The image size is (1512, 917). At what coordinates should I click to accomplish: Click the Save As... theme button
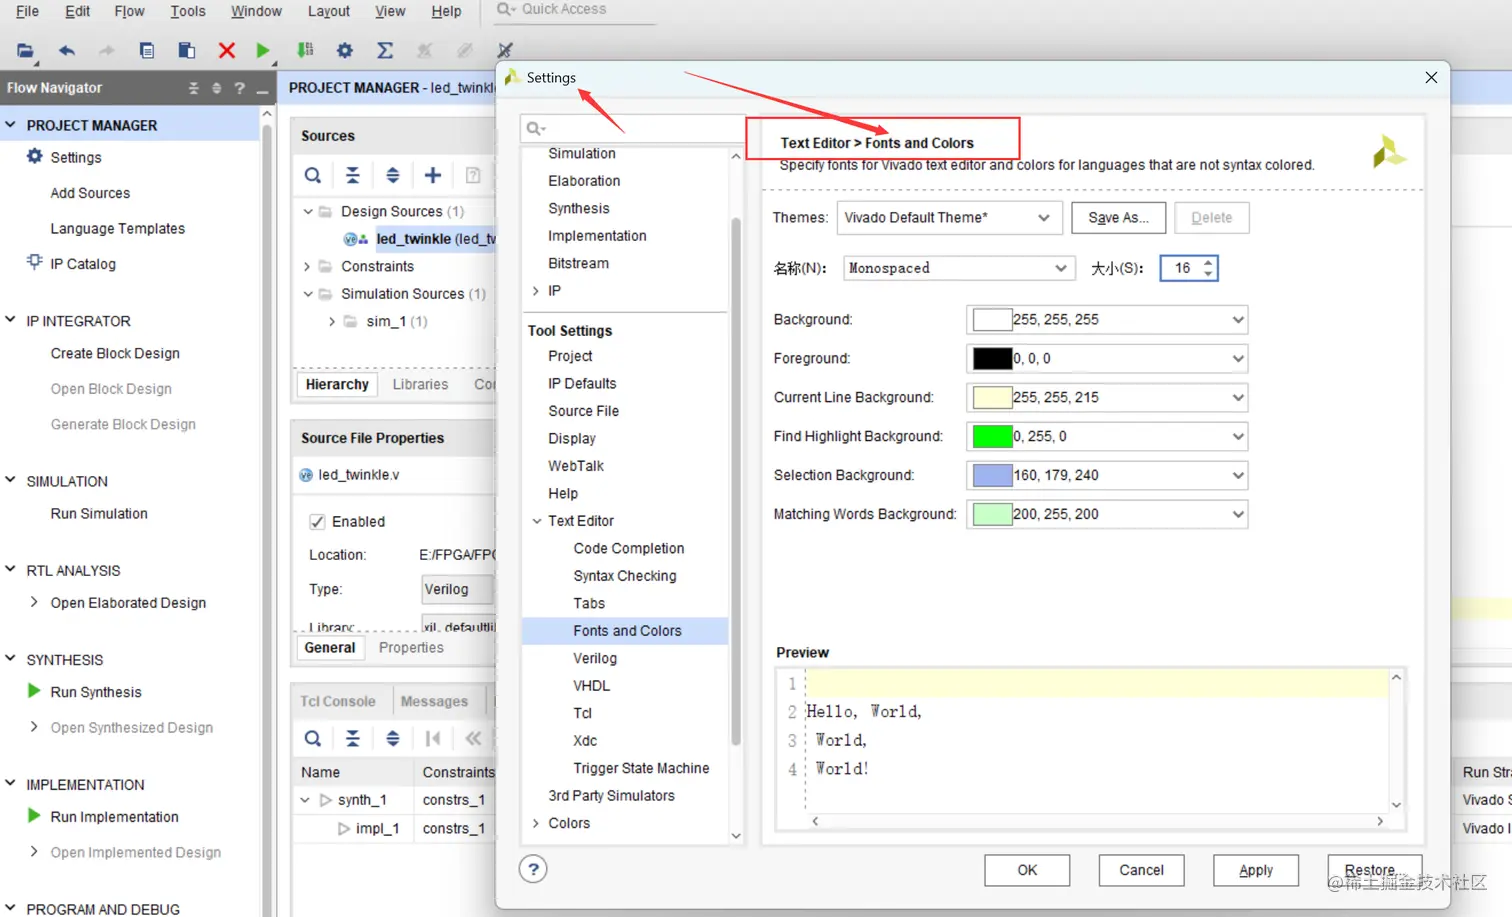pos(1118,217)
